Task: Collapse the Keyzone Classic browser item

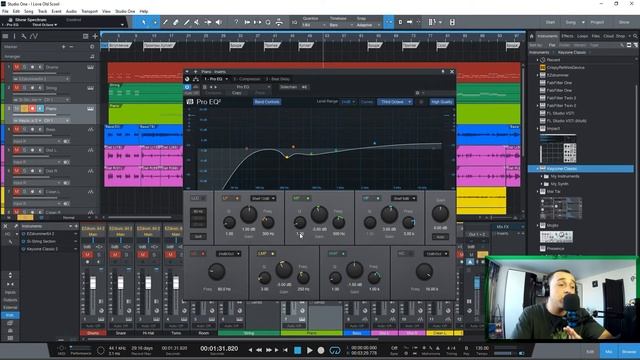Action: [538, 169]
